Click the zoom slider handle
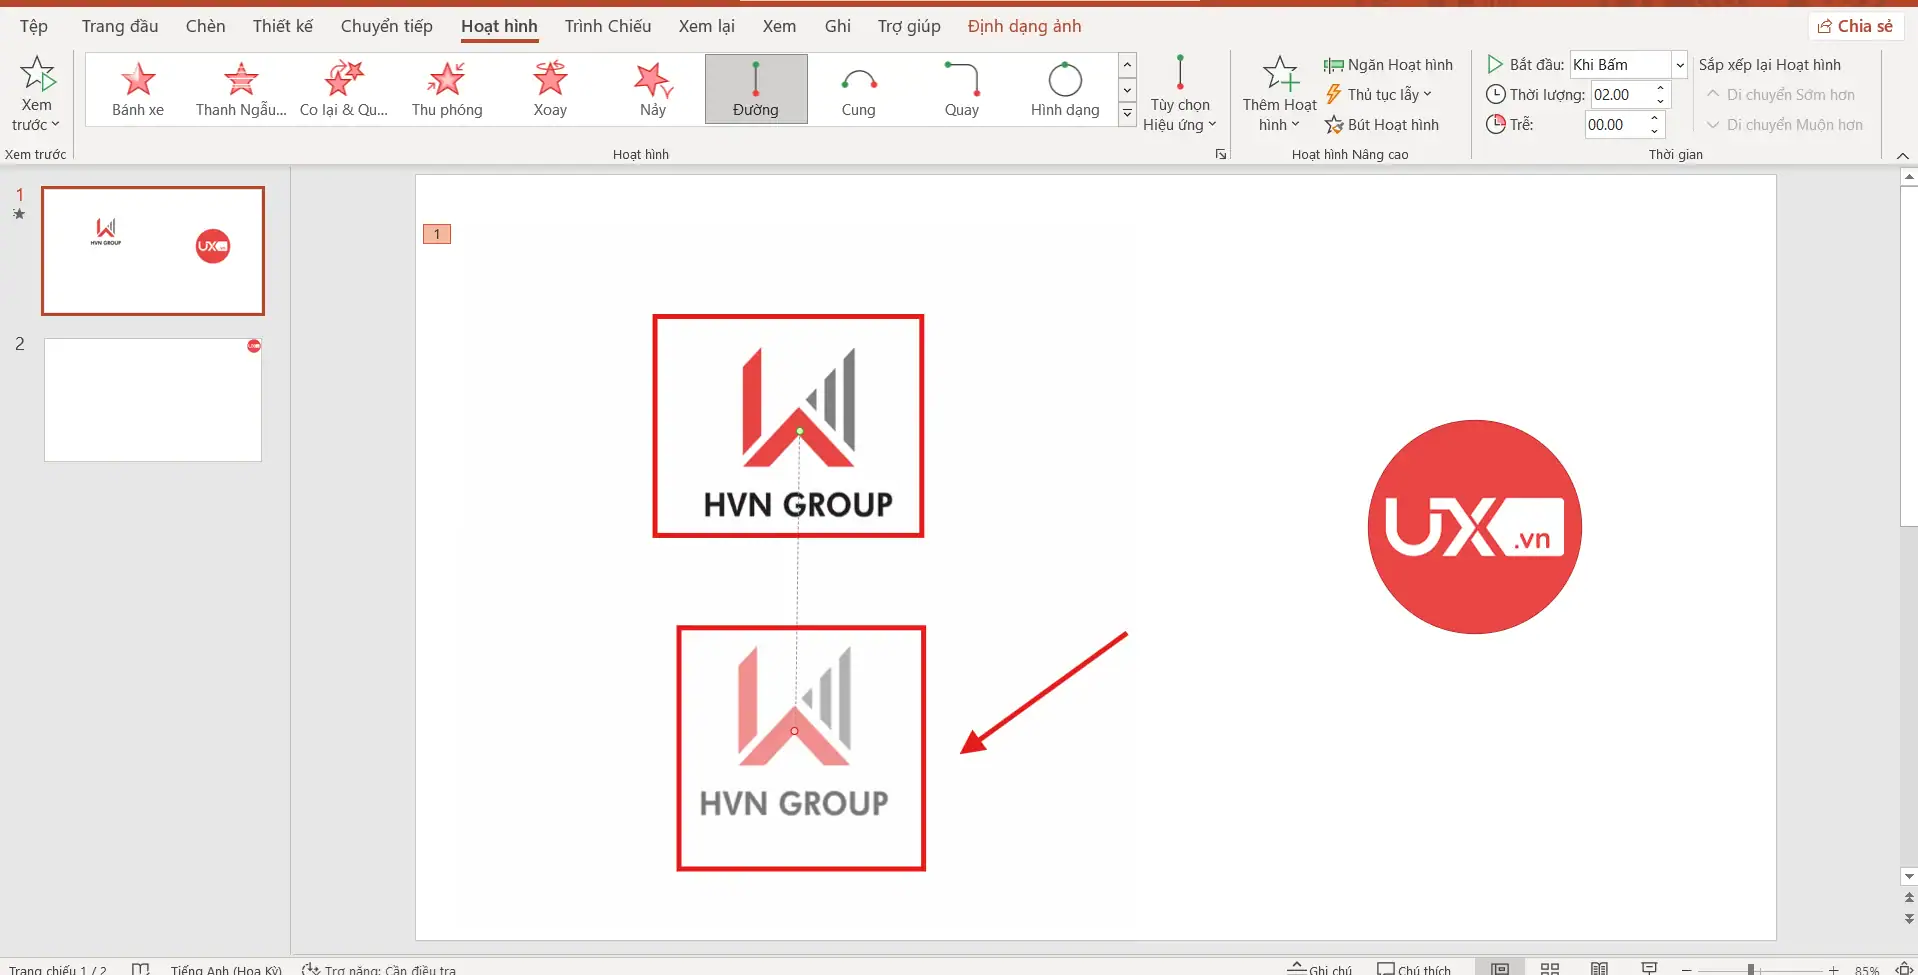Screen dimensions: 1918x975 point(1751,969)
